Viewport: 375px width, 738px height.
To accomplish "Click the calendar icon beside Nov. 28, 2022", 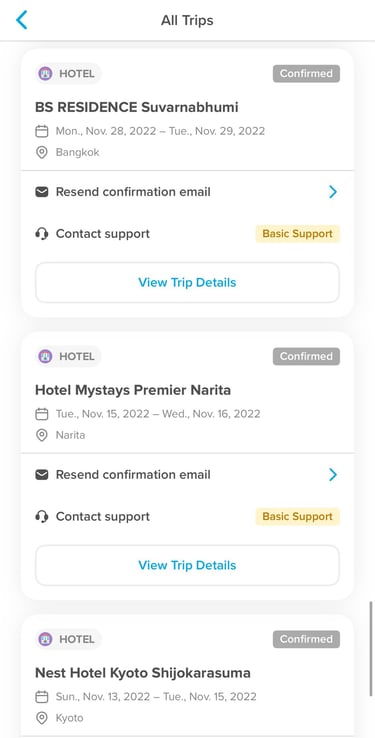I will point(42,131).
